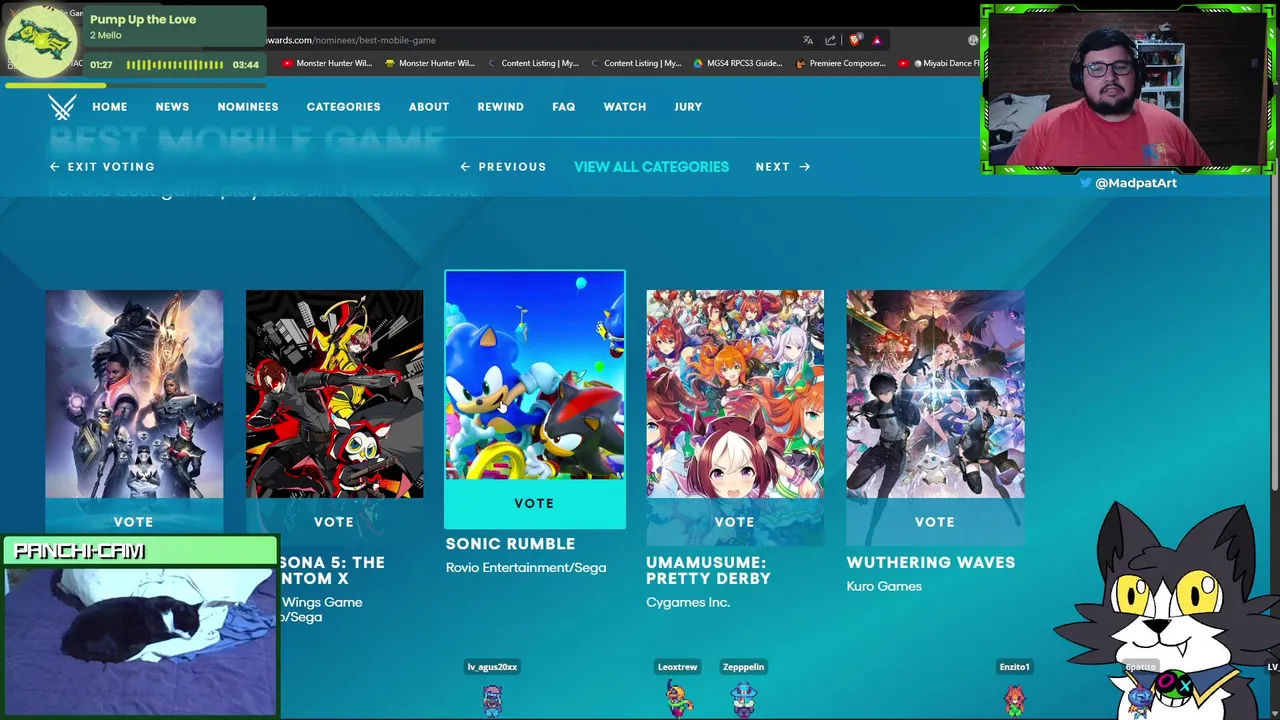This screenshot has width=1280, height=720.
Task: Open the Watch nav item
Action: (x=625, y=107)
